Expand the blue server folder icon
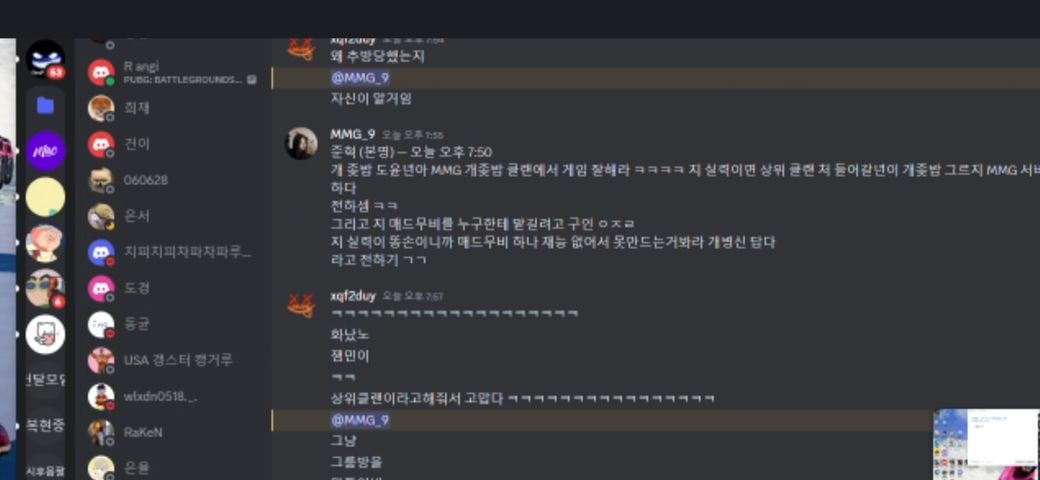The height and width of the screenshot is (480, 1040). 45,105
